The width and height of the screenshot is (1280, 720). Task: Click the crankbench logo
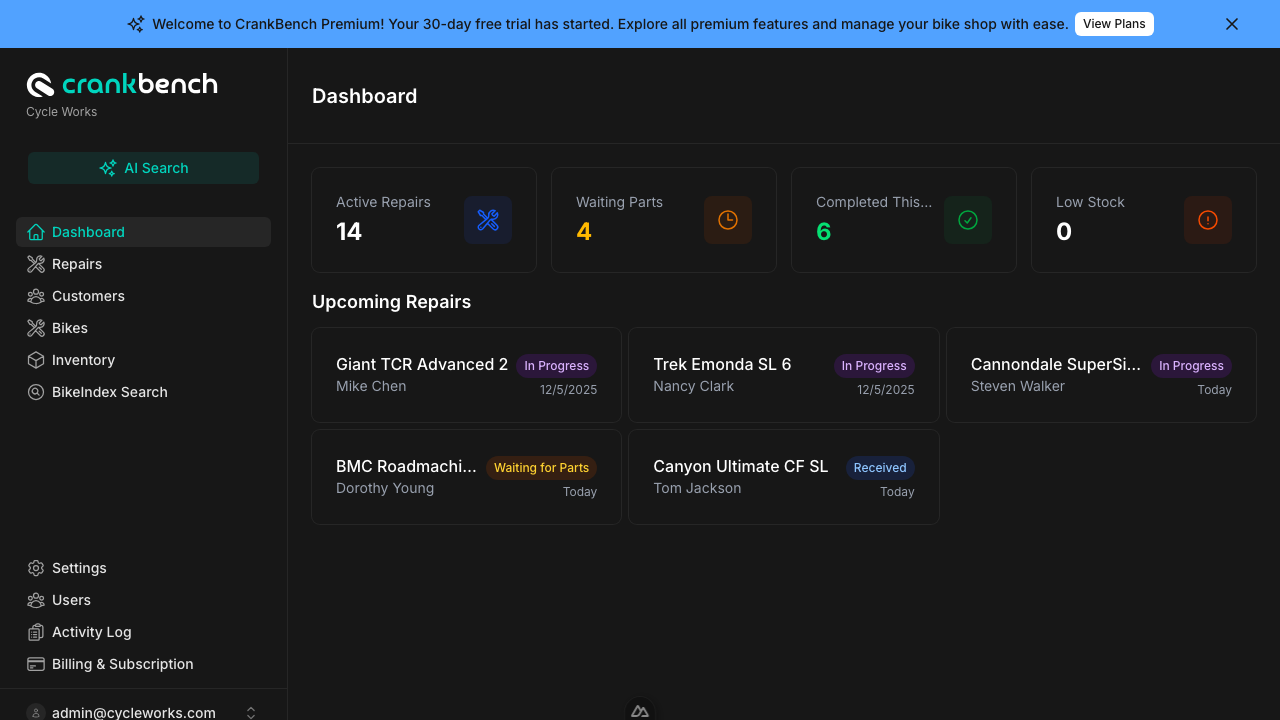(122, 84)
